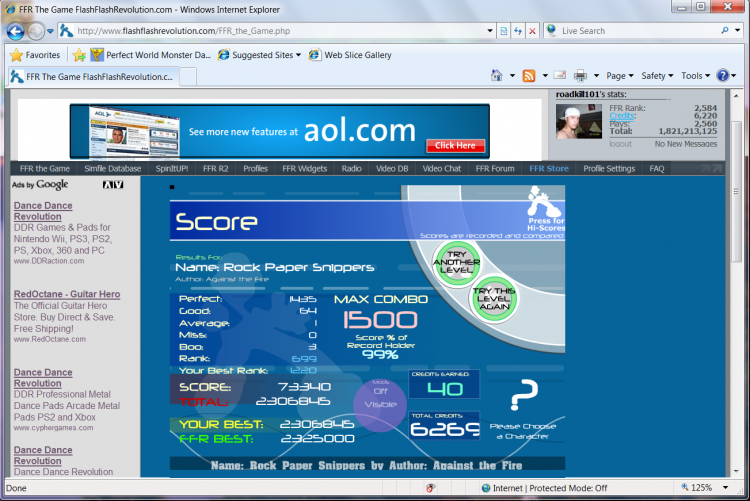Click the Print icon in the toolbar
The height and width of the screenshot is (501, 750).
[x=581, y=76]
